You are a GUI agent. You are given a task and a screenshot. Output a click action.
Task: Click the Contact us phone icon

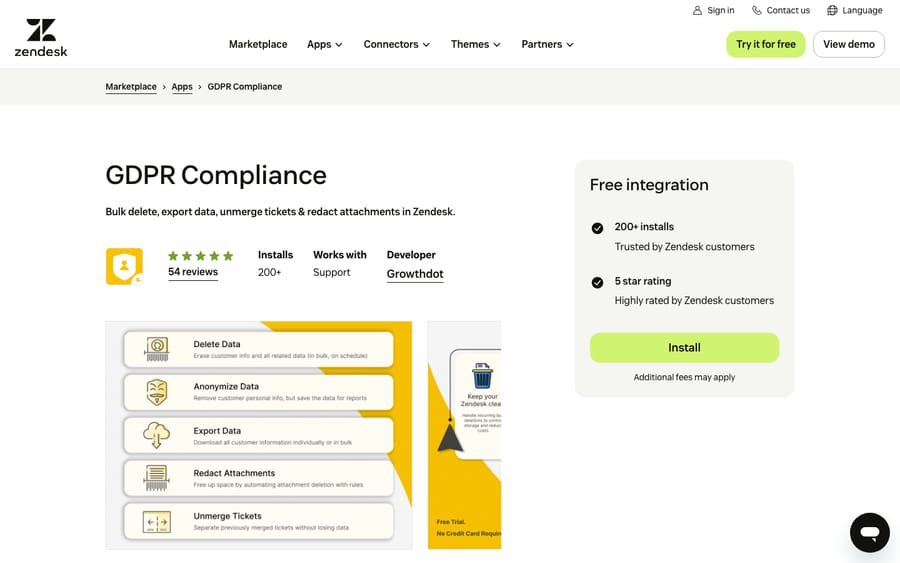point(757,10)
